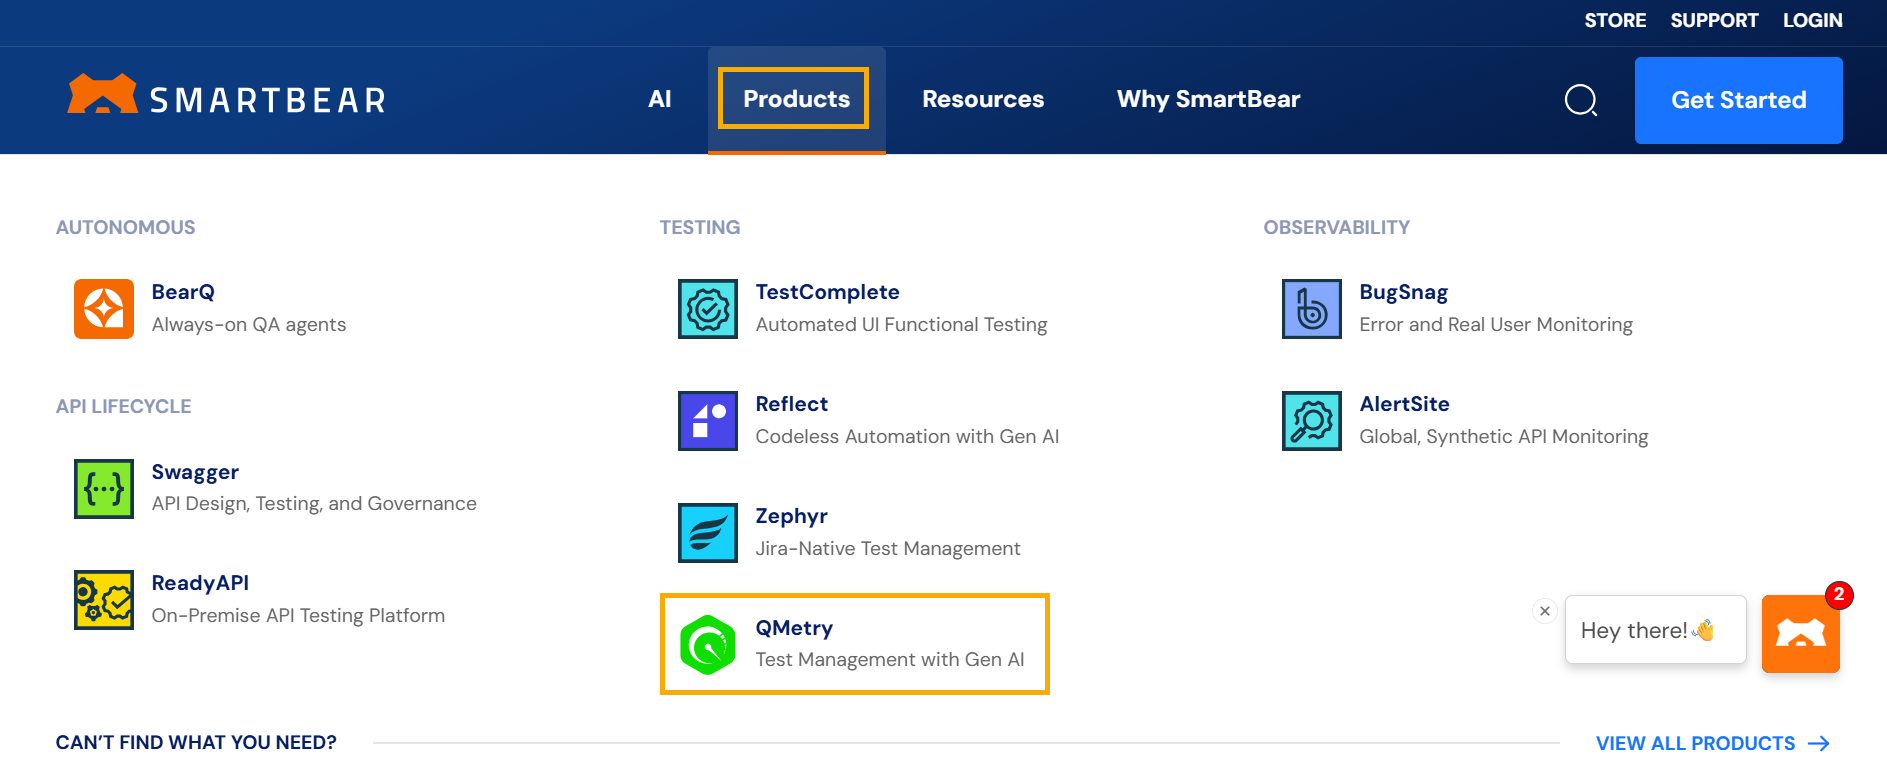The height and width of the screenshot is (784, 1887).
Task: Open the Products menu
Action: (796, 99)
